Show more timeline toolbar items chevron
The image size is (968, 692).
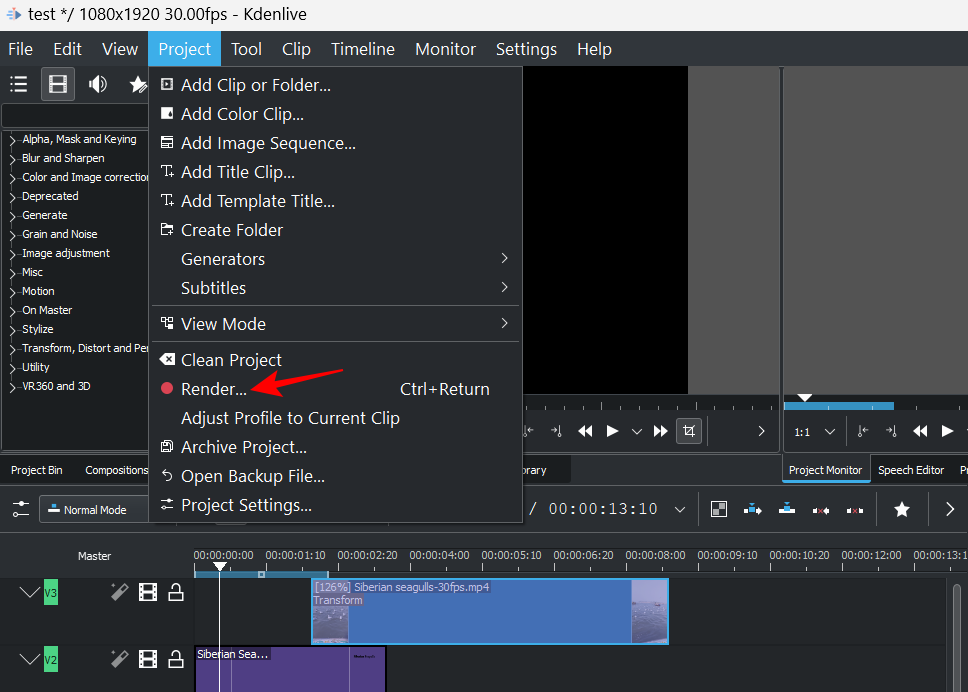click(x=949, y=509)
